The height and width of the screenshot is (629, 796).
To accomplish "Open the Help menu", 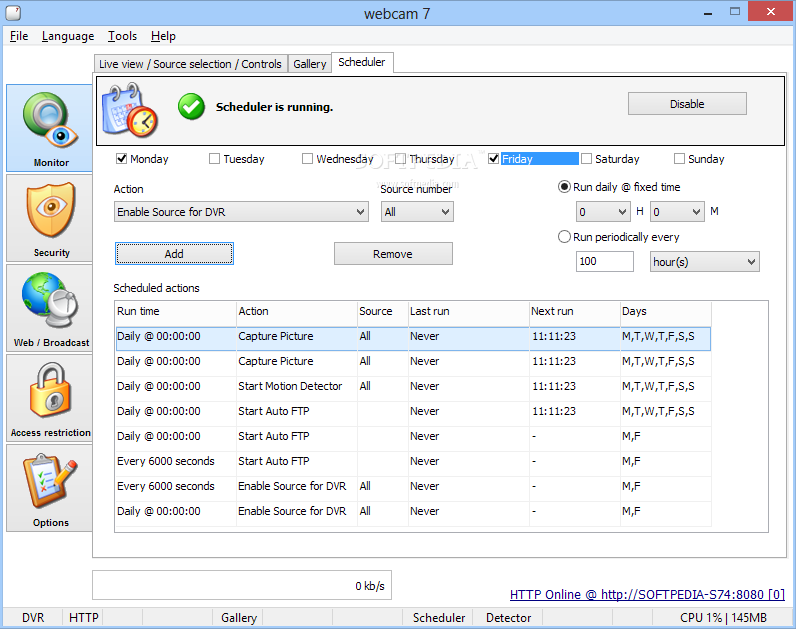I will [x=163, y=36].
